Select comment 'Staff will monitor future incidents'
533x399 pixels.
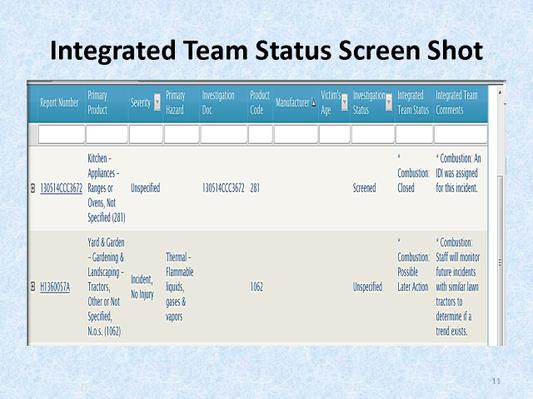[x=458, y=287]
